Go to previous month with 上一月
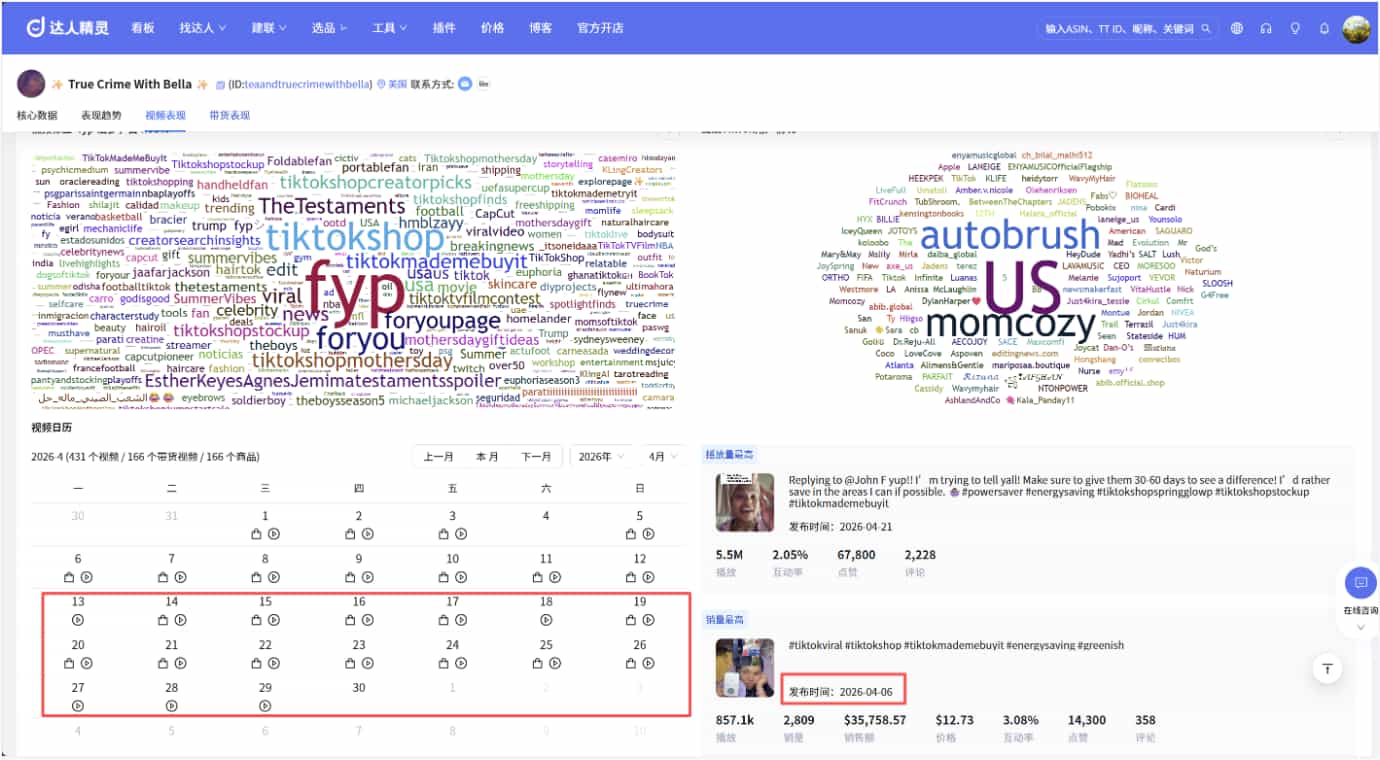The width and height of the screenshot is (1380, 760). [x=439, y=456]
